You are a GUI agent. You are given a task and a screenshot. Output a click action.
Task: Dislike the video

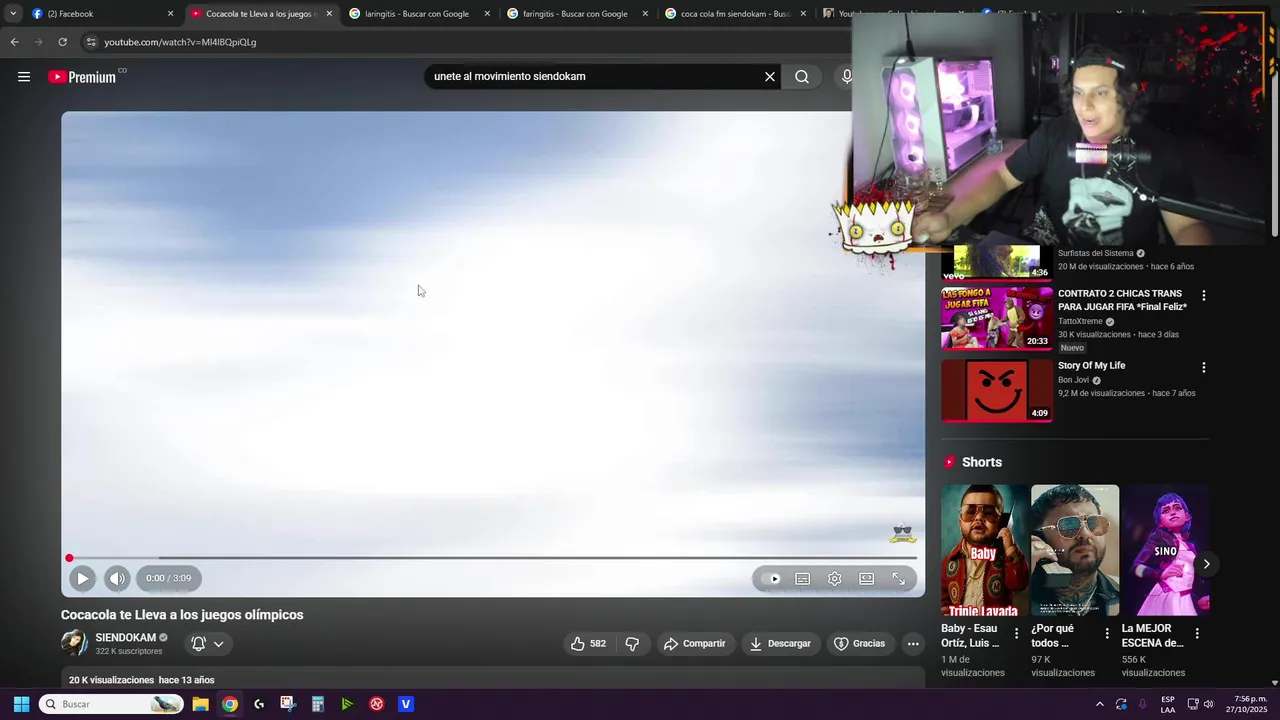point(632,644)
